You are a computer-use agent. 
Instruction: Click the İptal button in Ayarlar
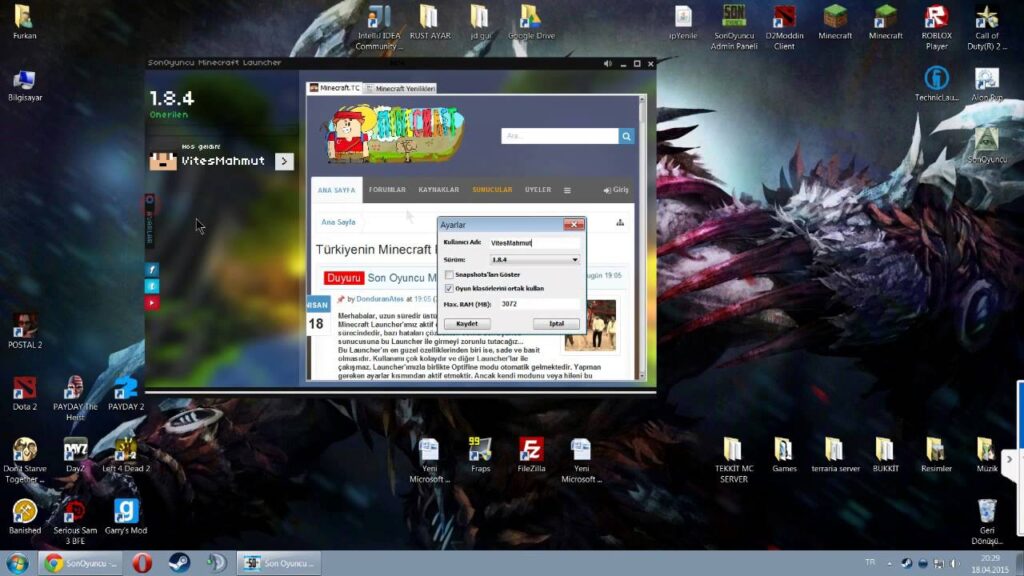555,323
